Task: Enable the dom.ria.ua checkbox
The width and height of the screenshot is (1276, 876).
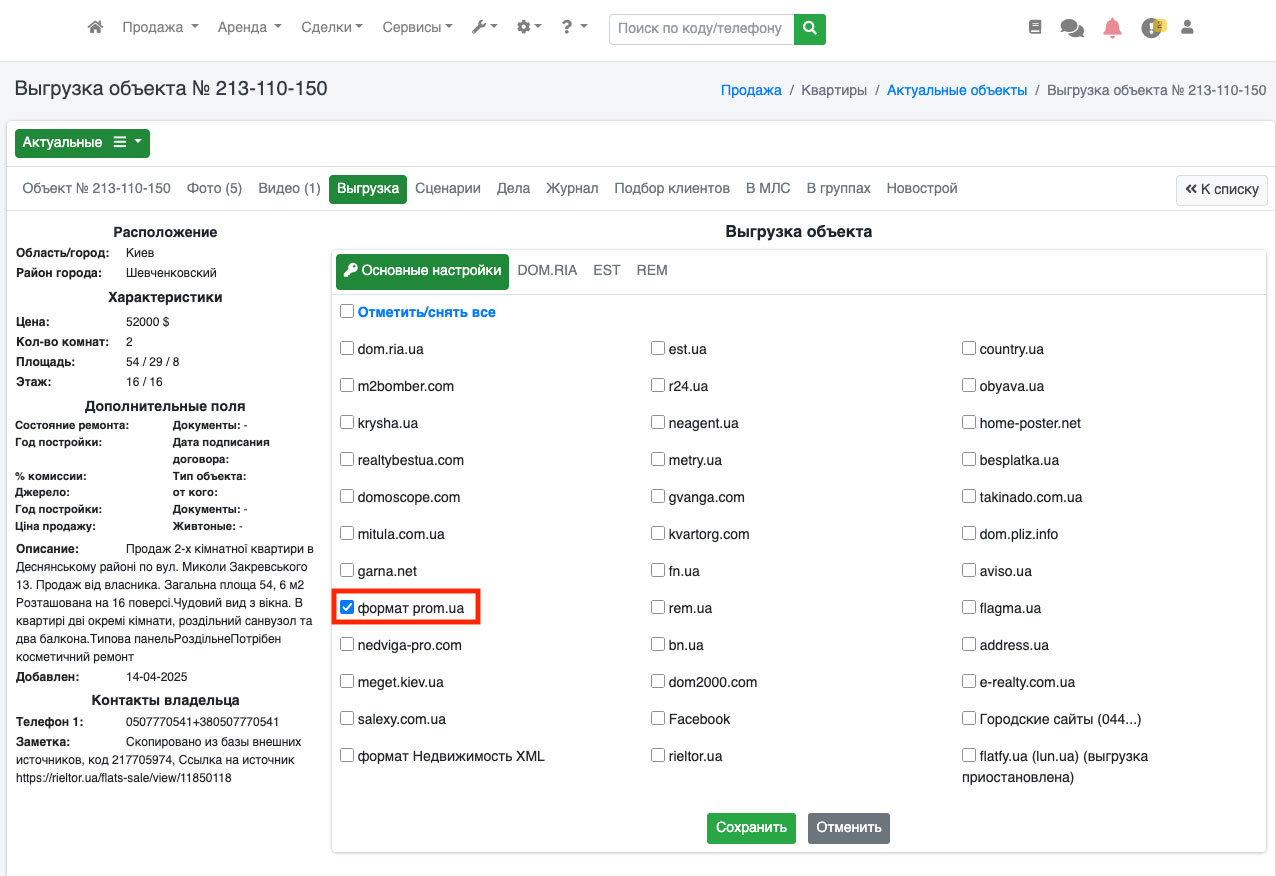Action: pyautogui.click(x=347, y=348)
